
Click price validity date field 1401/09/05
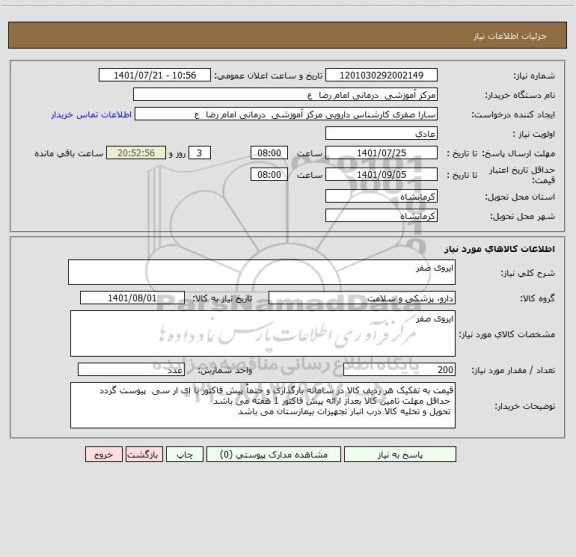point(381,175)
